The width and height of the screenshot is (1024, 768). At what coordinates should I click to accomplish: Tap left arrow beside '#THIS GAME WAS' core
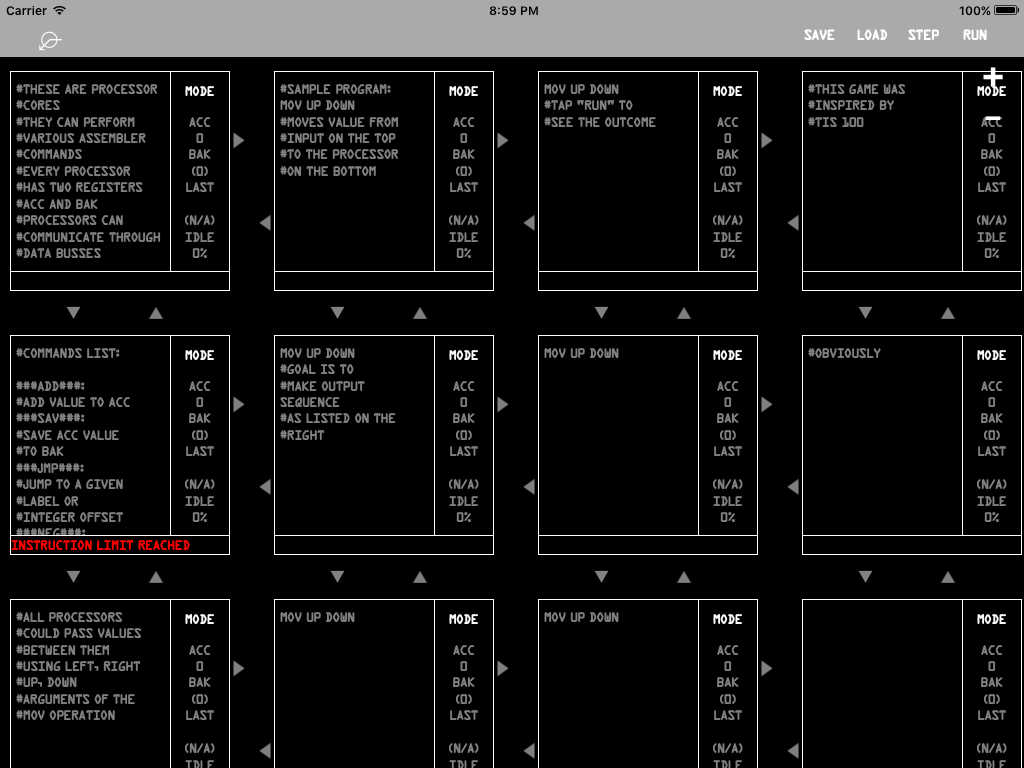pyautogui.click(x=793, y=223)
